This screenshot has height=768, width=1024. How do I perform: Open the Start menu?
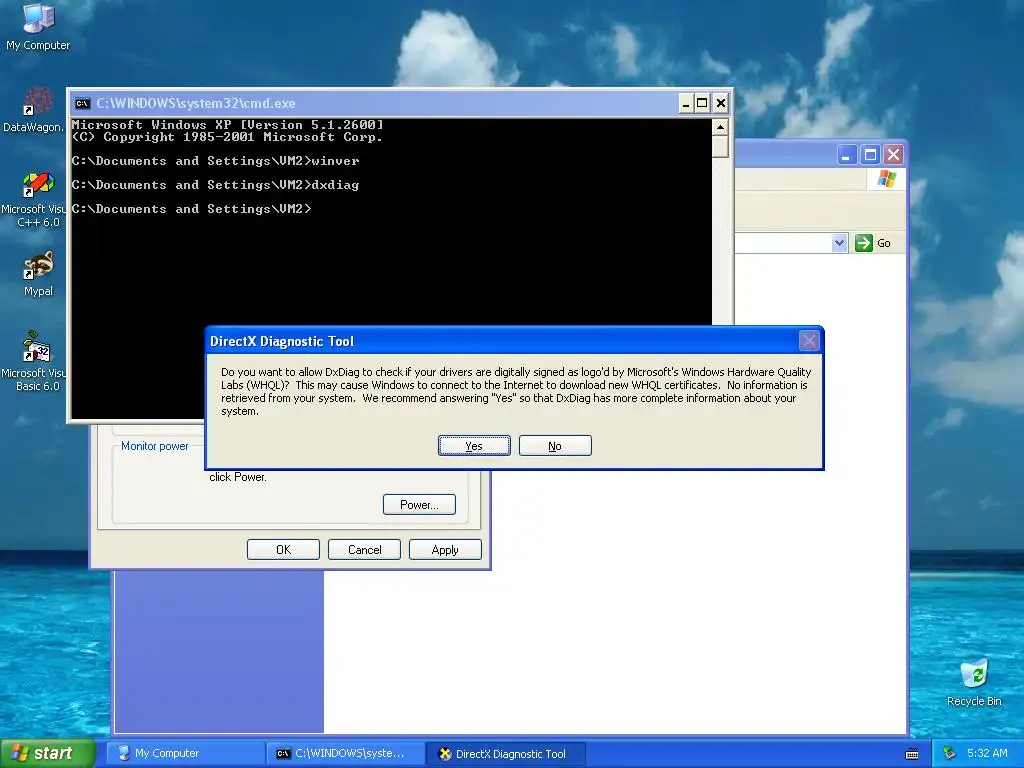(47, 754)
